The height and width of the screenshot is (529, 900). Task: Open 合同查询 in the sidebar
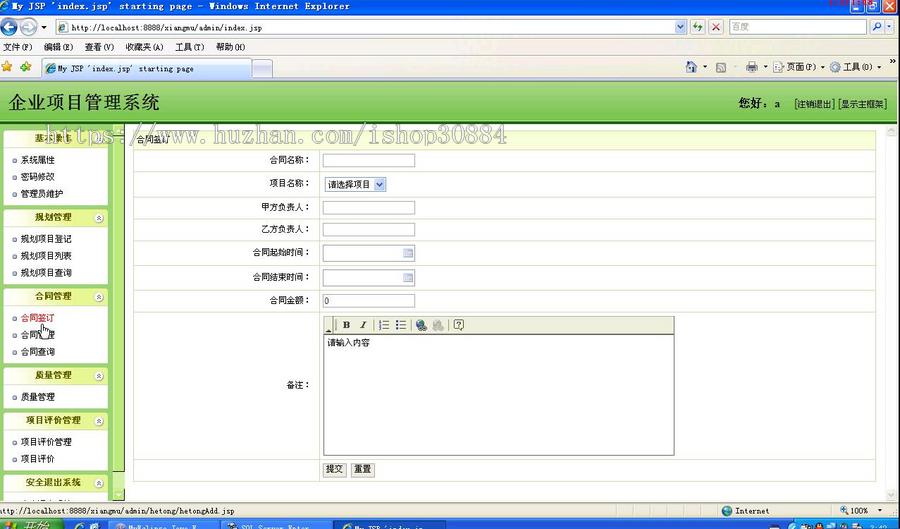click(37, 352)
